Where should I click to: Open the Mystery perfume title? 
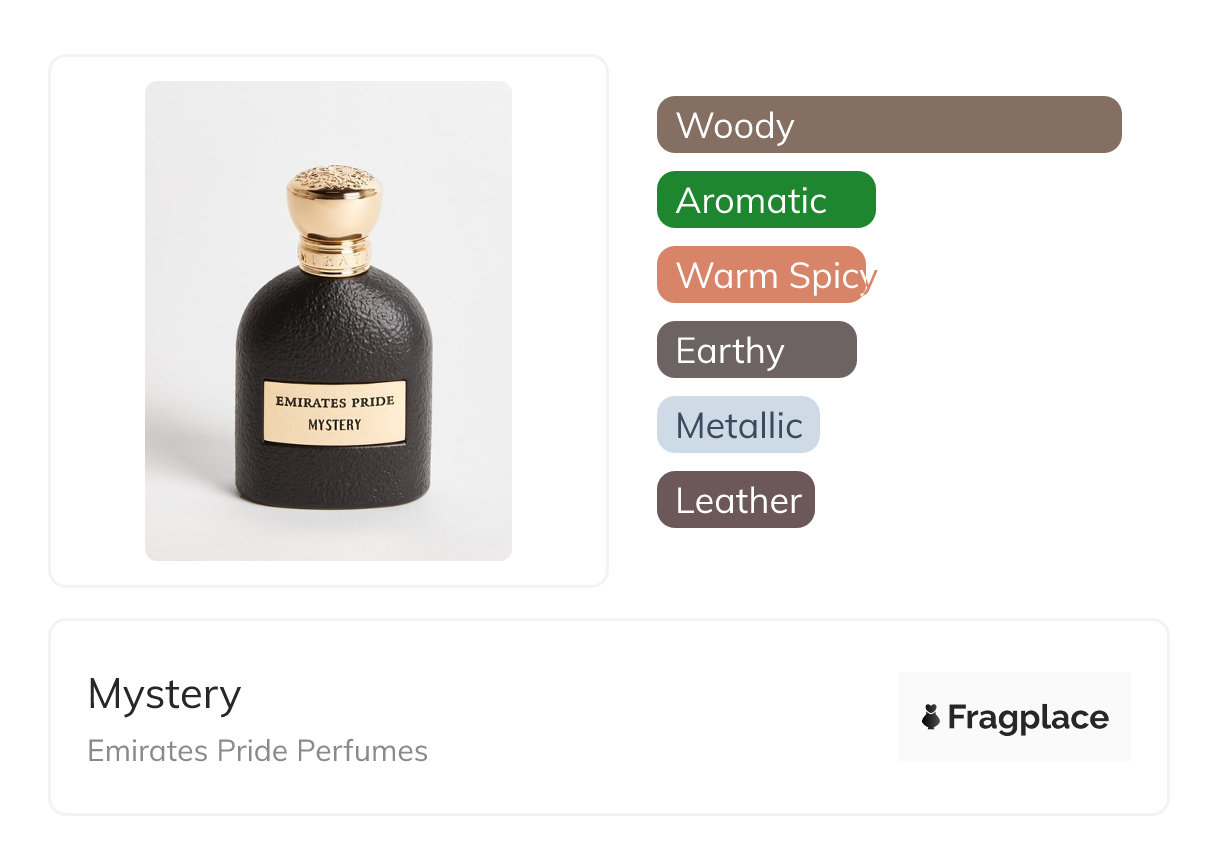click(x=164, y=694)
